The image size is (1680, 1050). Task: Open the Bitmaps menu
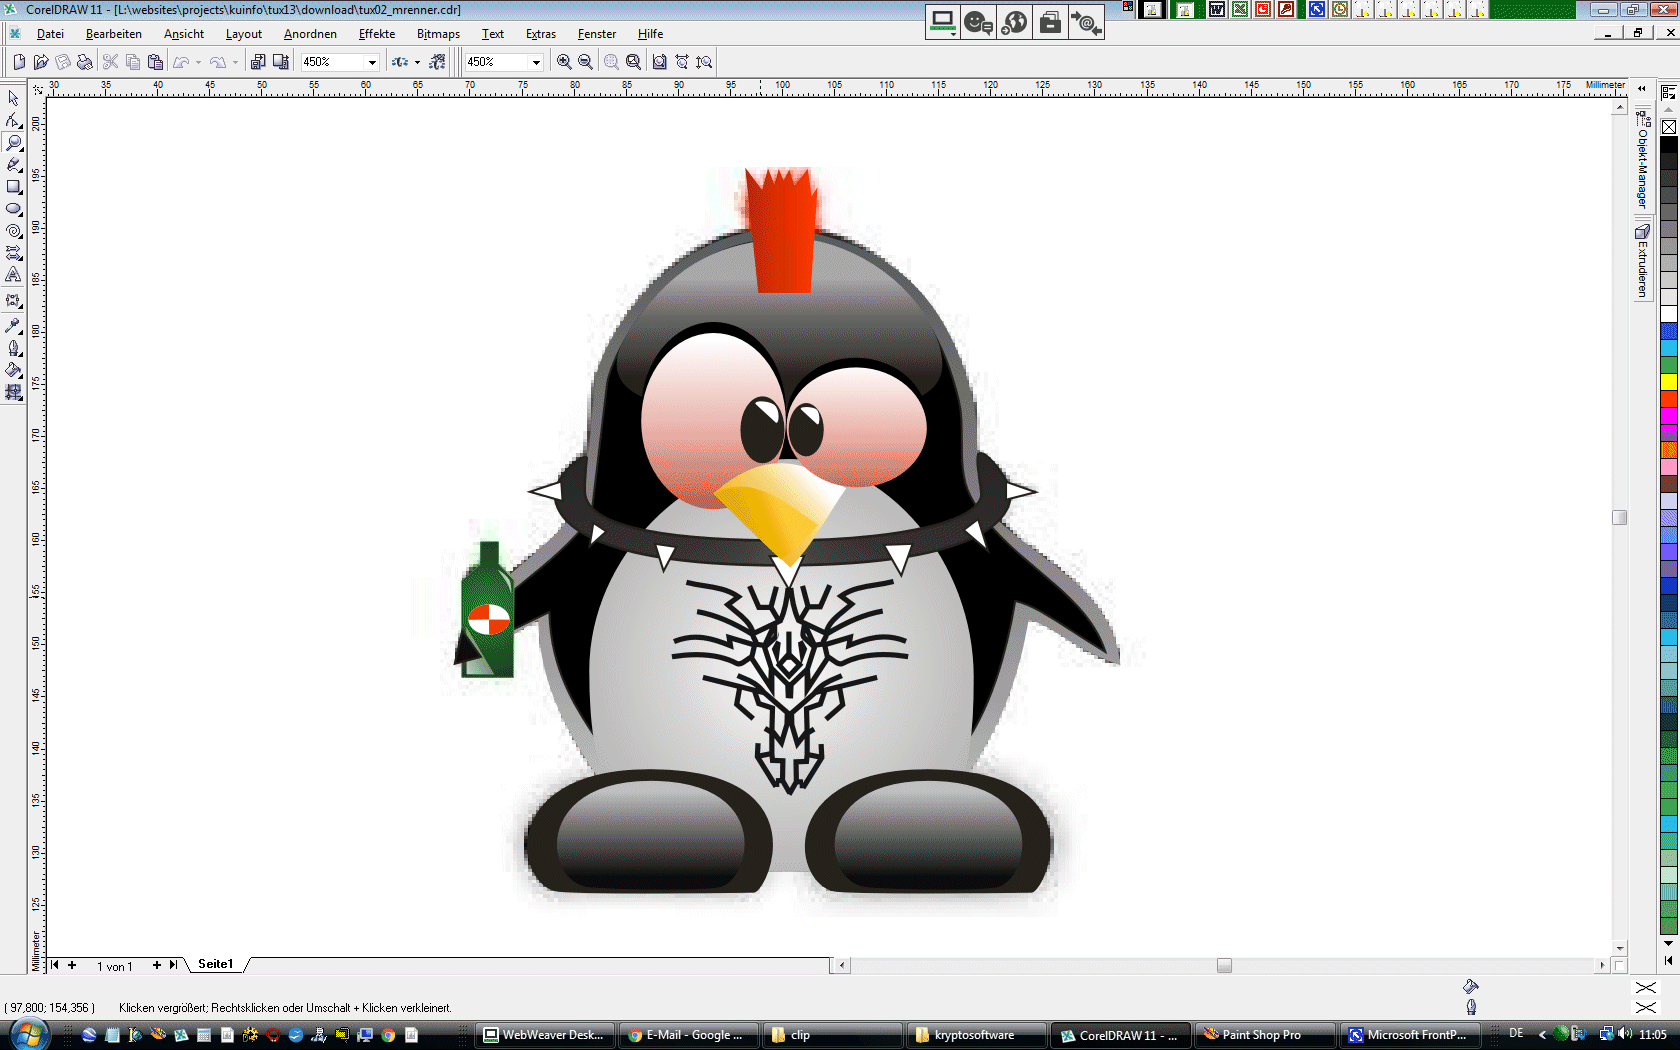[438, 34]
